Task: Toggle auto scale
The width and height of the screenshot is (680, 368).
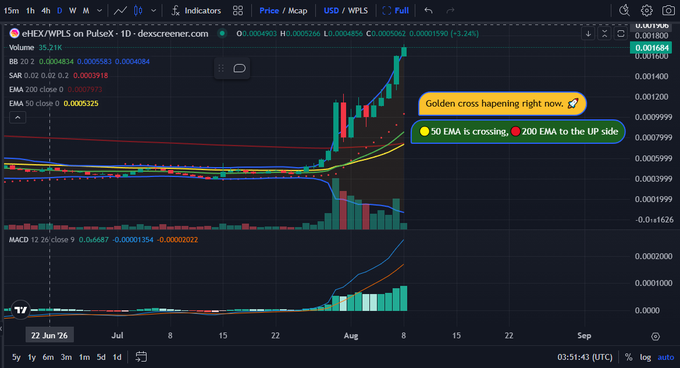Action: [666, 357]
